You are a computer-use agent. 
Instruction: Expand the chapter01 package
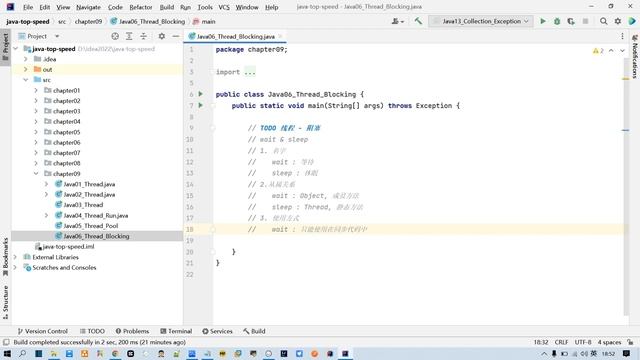coord(36,90)
